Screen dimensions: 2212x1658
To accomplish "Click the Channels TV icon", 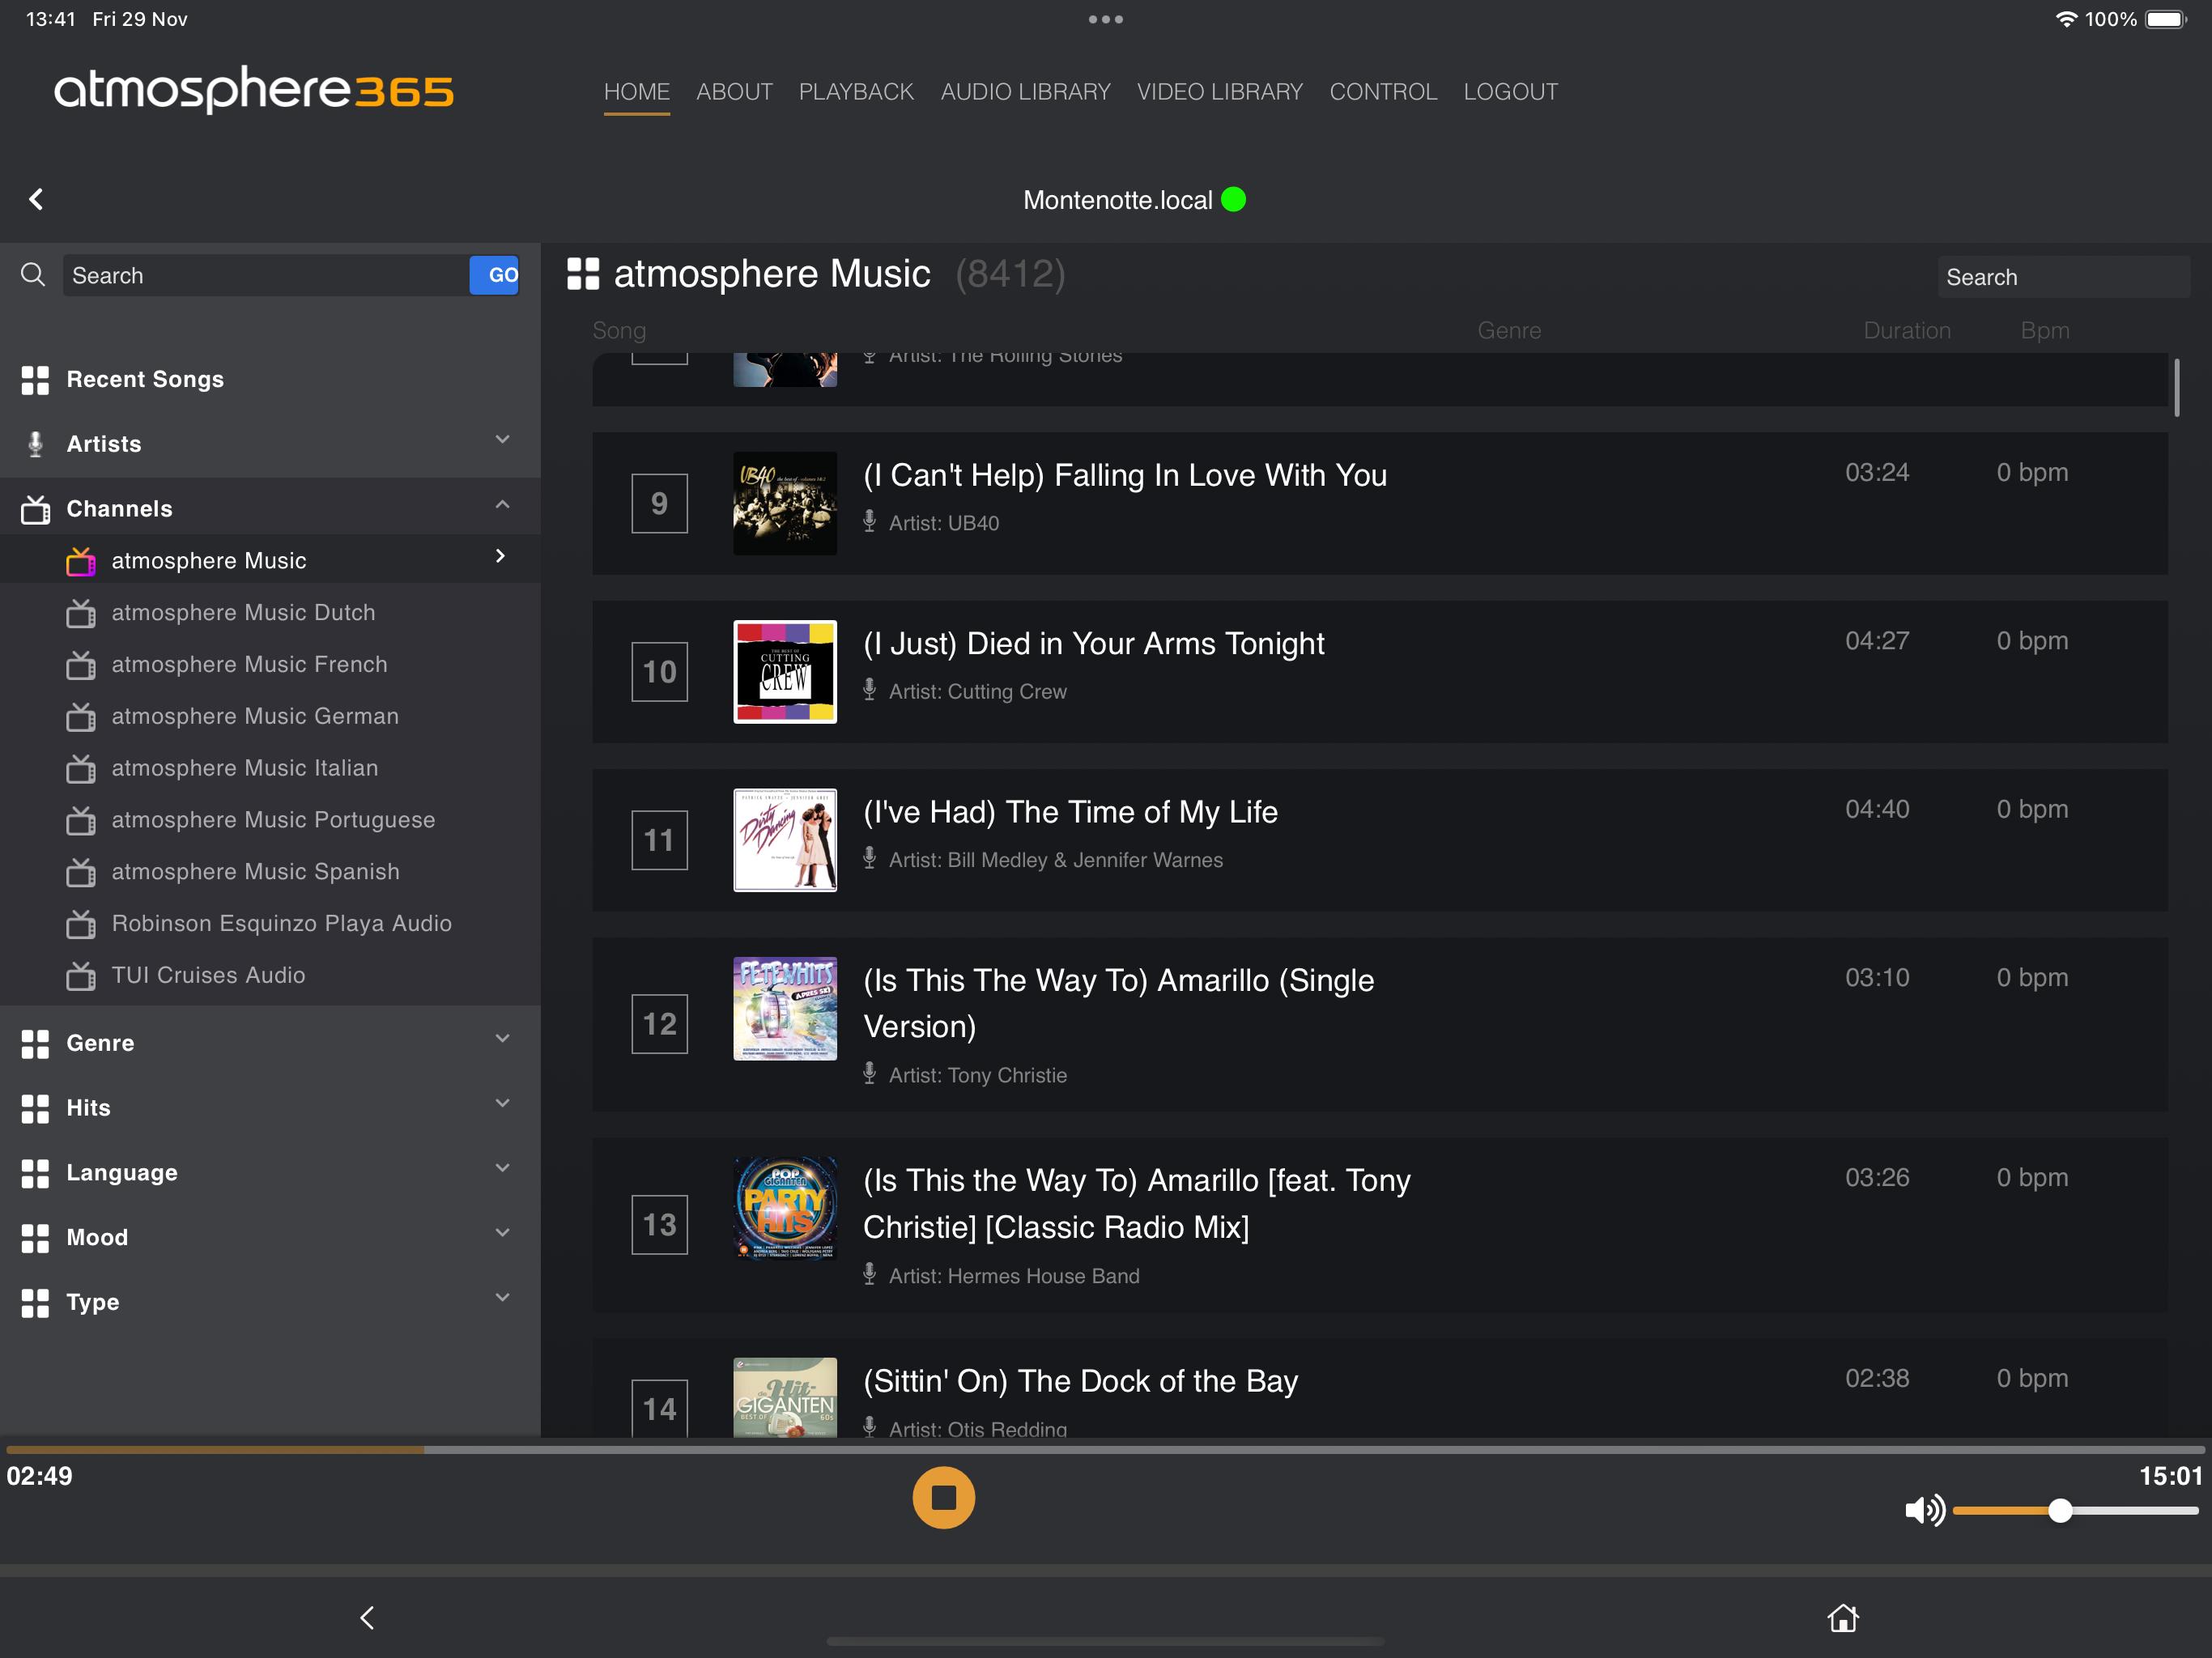I will tap(35, 509).
